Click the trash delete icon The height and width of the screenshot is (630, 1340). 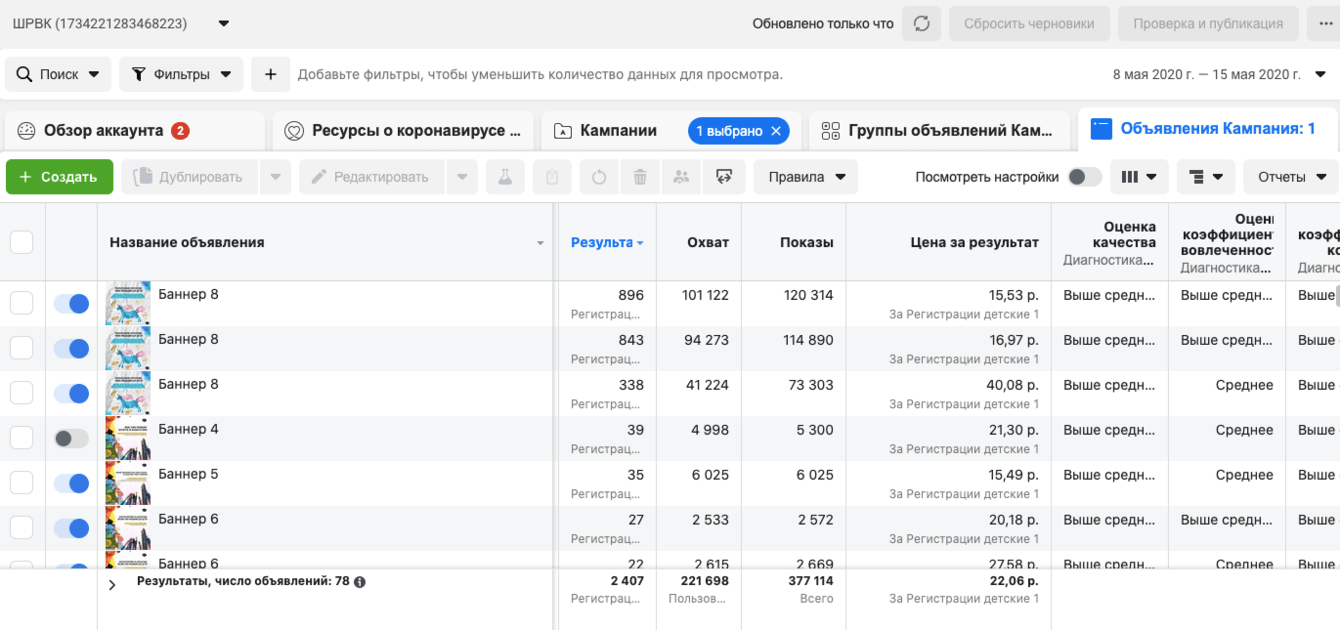[640, 177]
